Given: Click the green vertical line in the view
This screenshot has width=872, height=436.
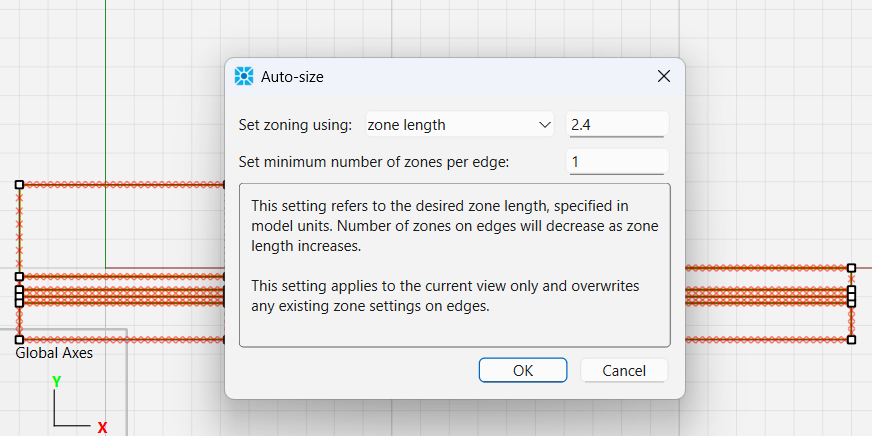Looking at the screenshot, I should pos(105,133).
